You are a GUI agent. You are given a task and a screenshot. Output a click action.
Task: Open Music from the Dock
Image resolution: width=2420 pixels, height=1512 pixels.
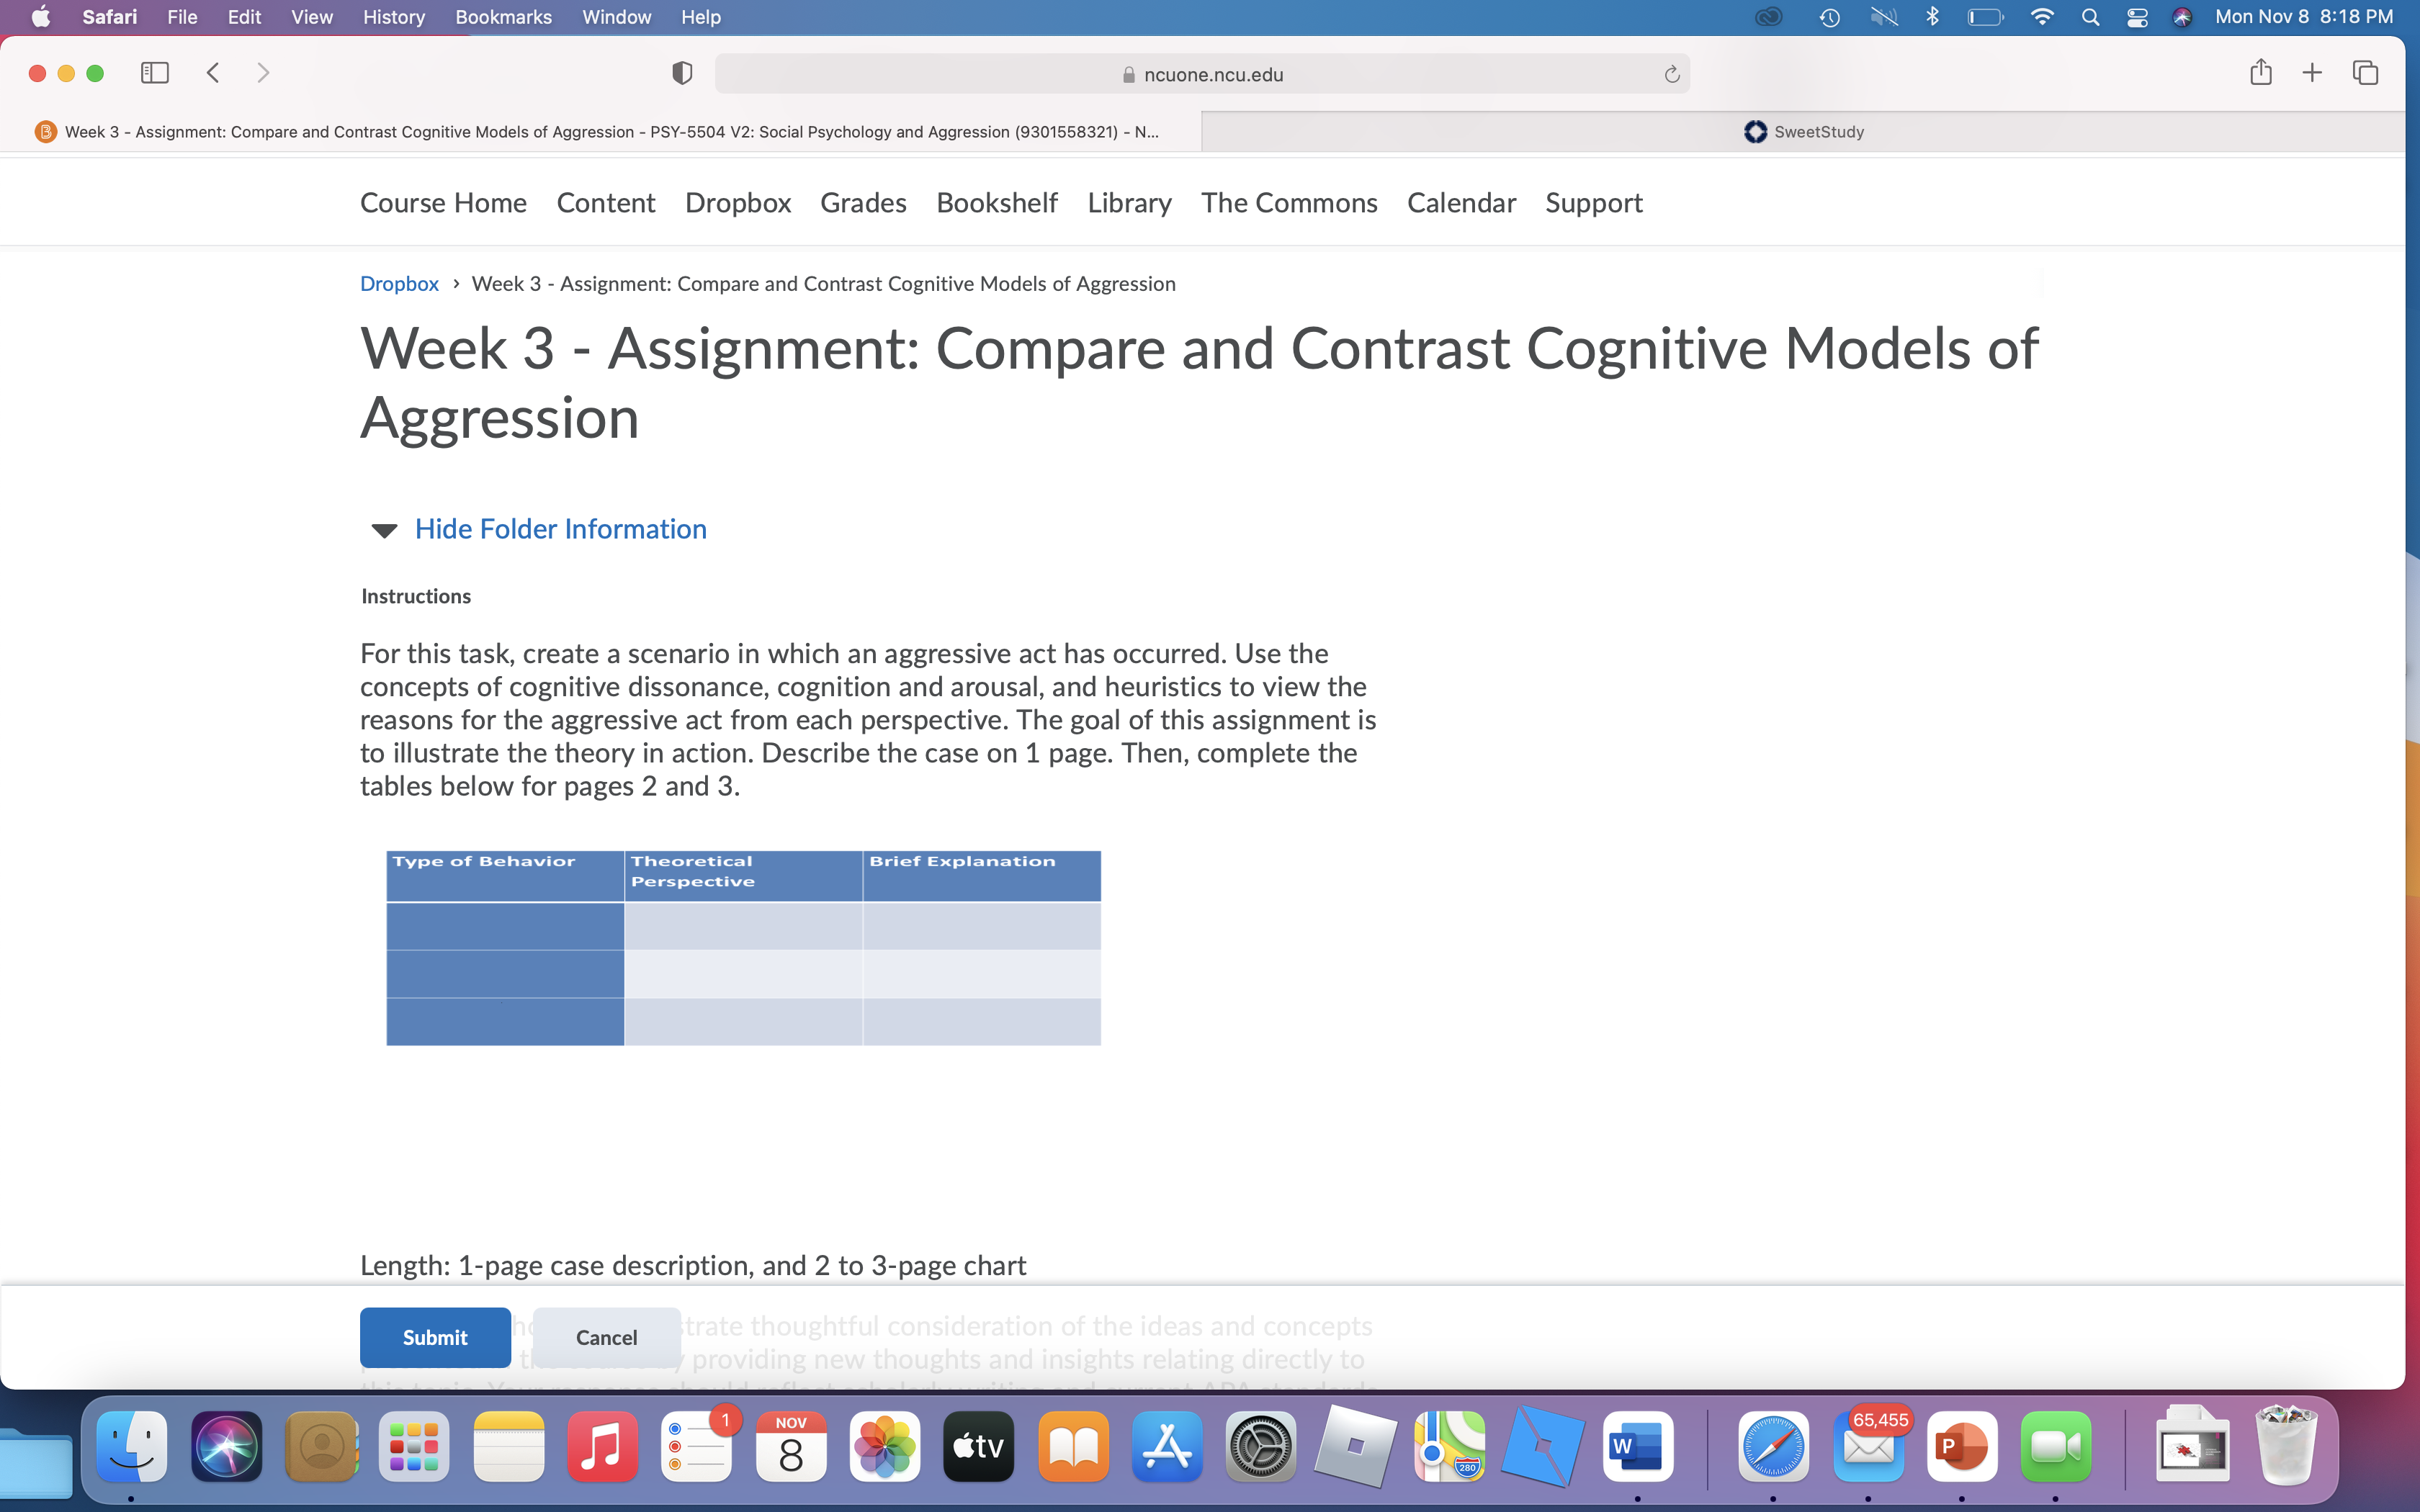602,1446
